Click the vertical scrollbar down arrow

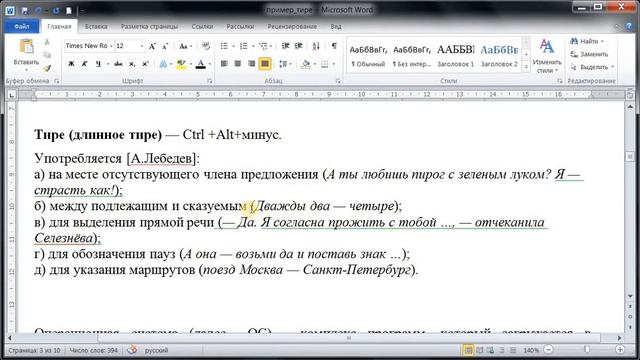(630, 296)
